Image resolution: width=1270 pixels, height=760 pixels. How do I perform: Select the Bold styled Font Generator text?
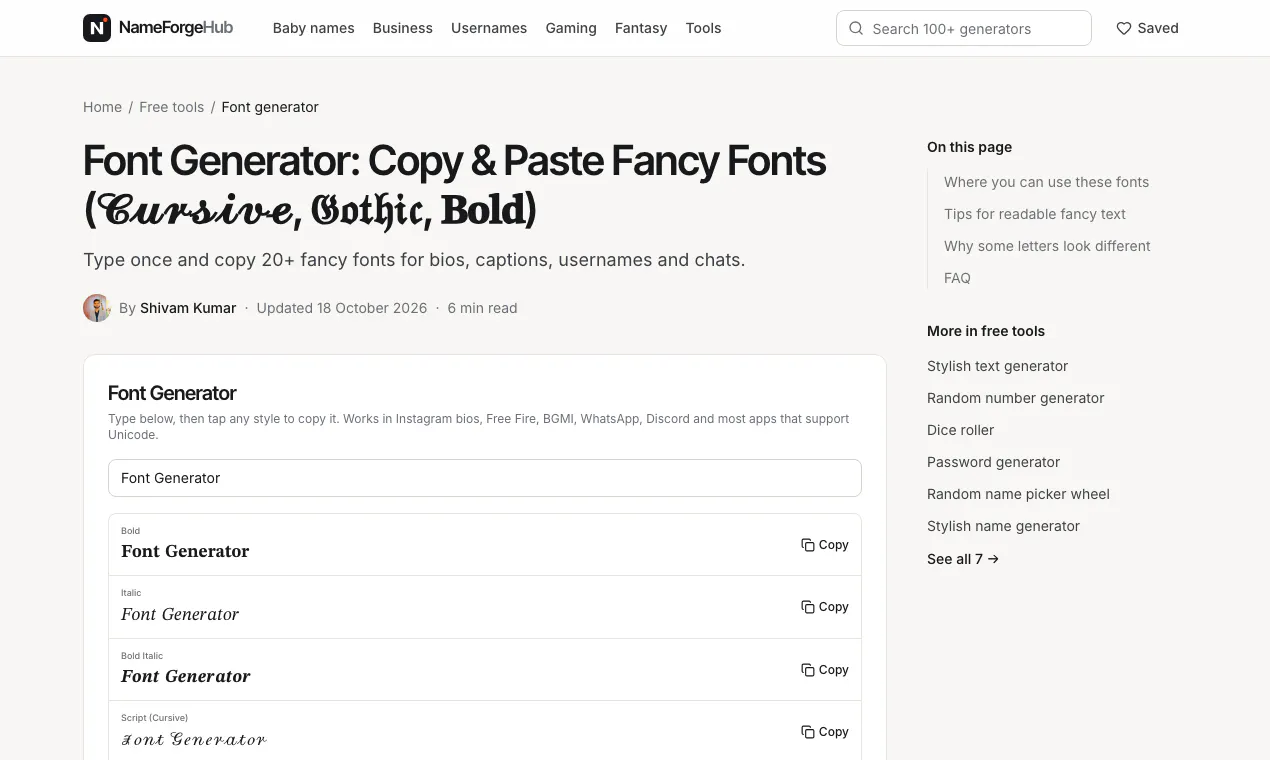tap(185, 551)
